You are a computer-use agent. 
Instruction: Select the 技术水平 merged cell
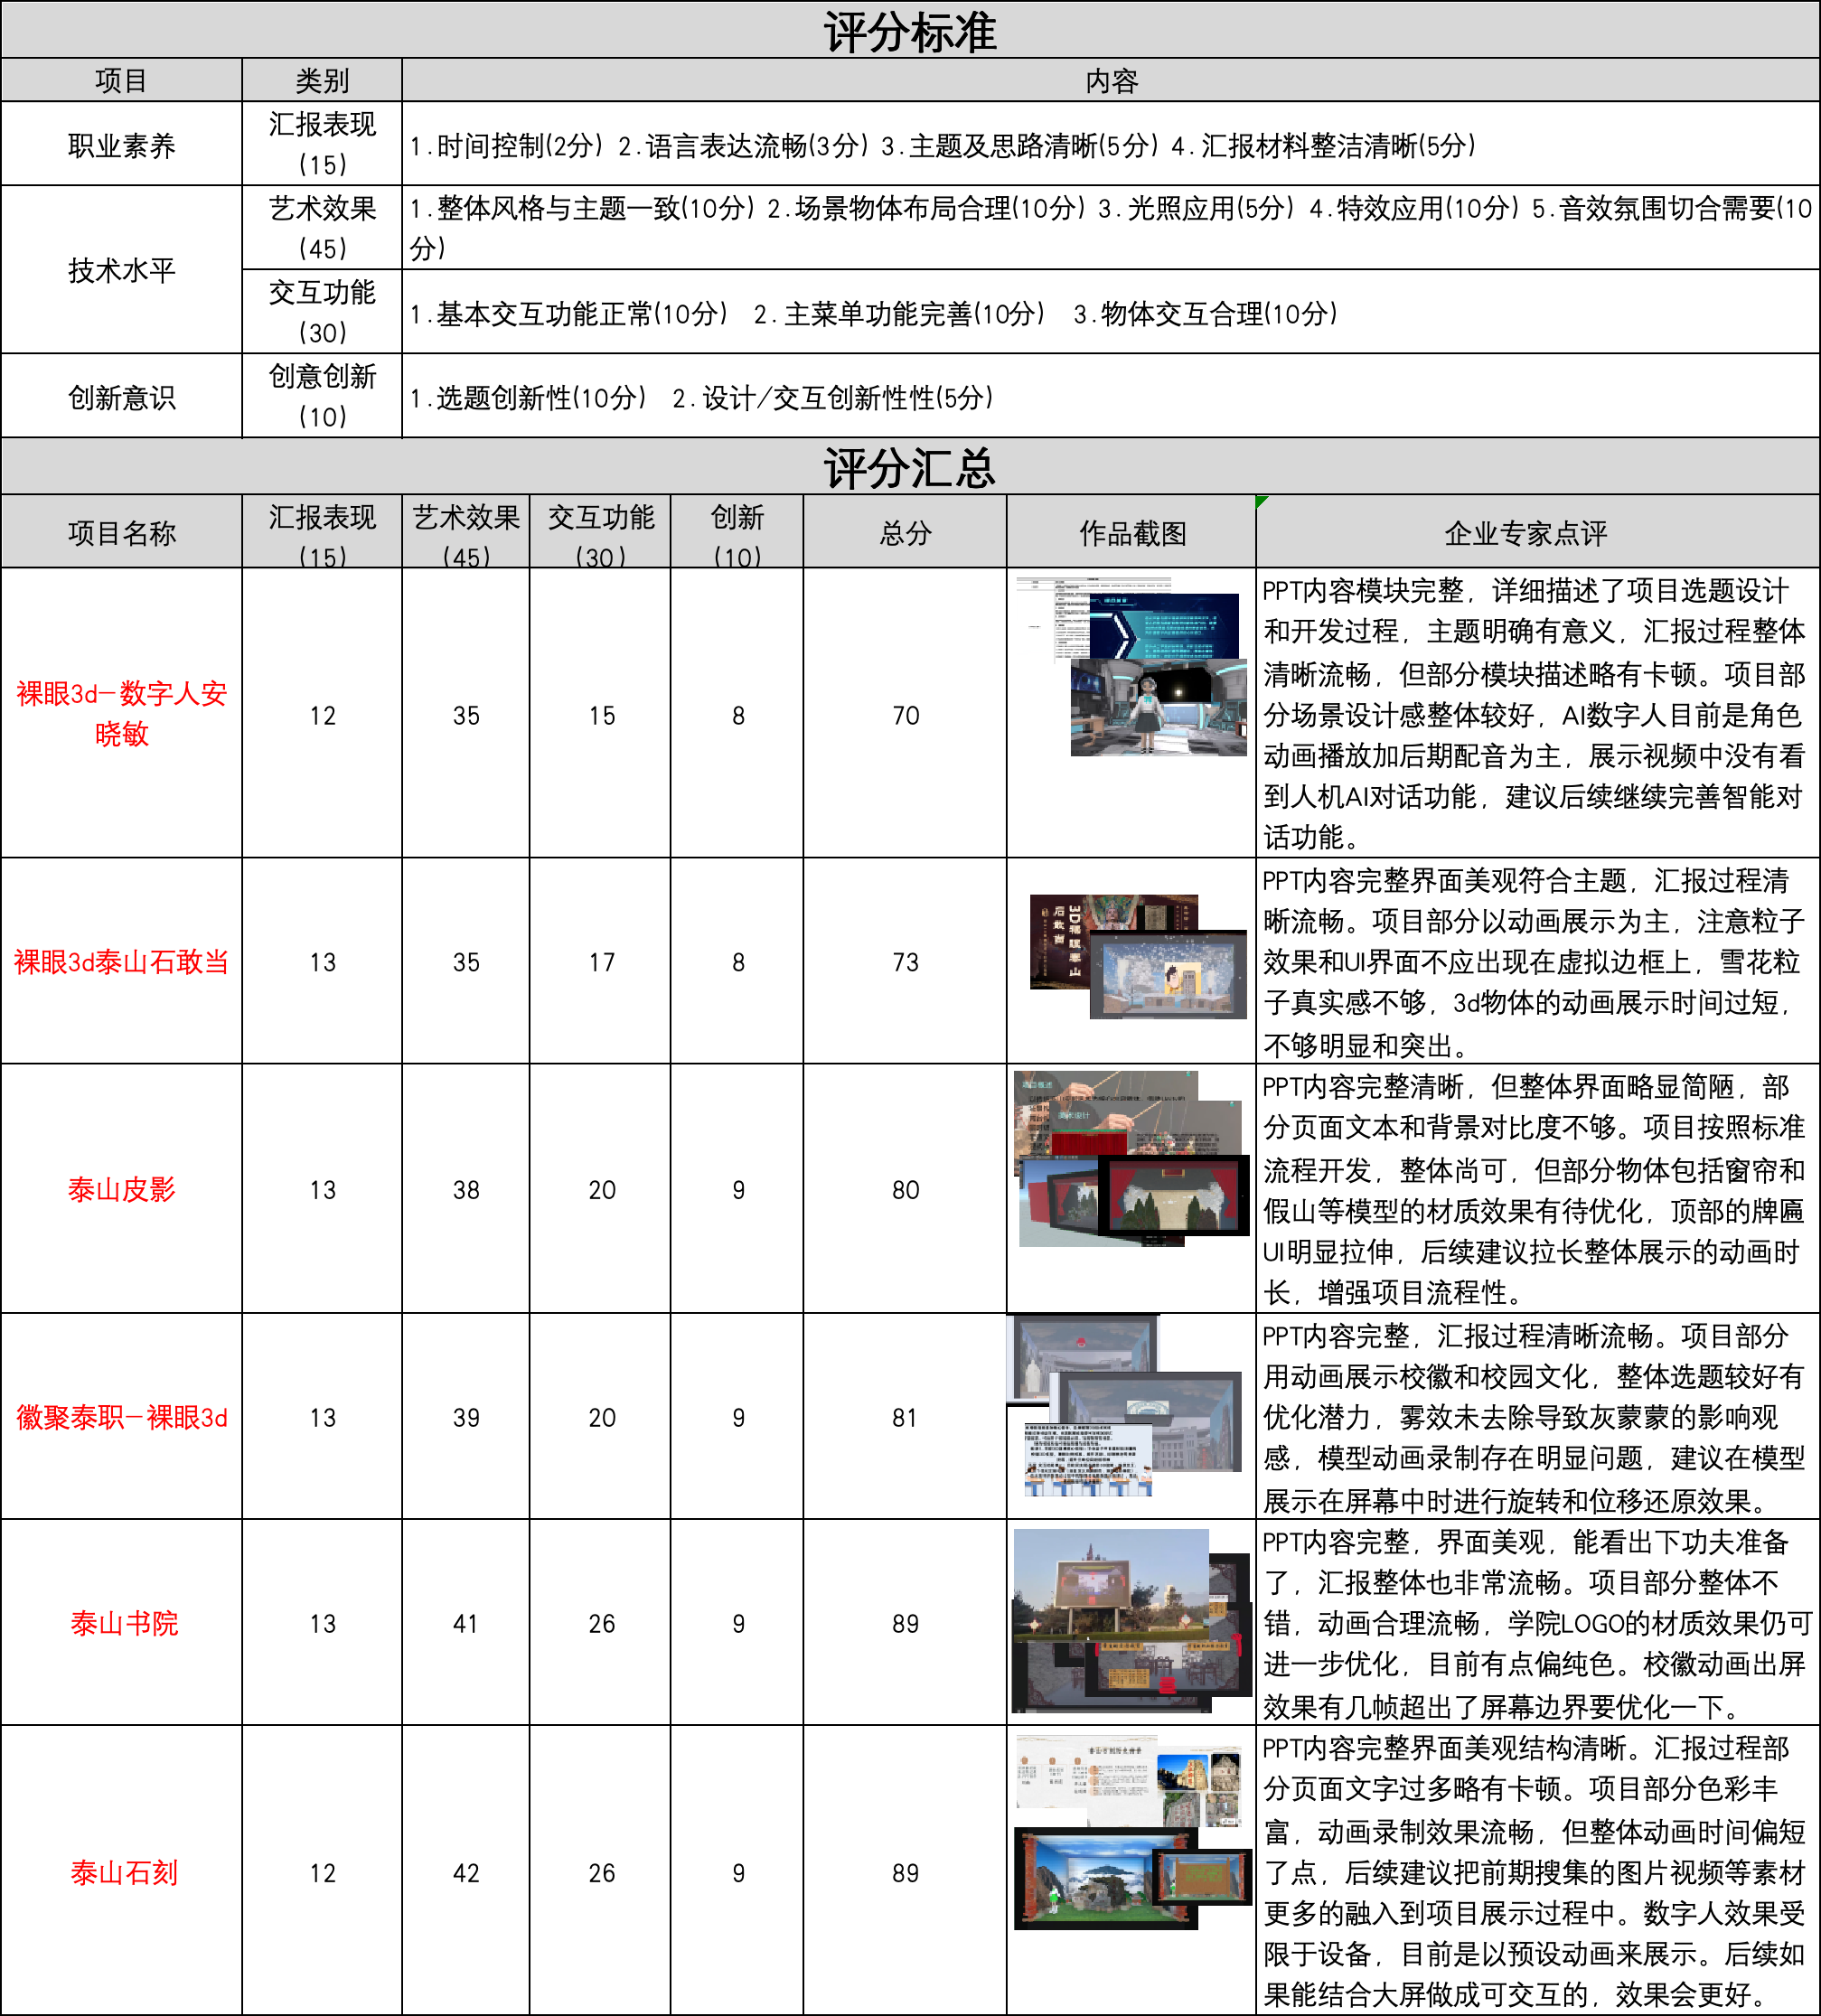click(x=121, y=270)
